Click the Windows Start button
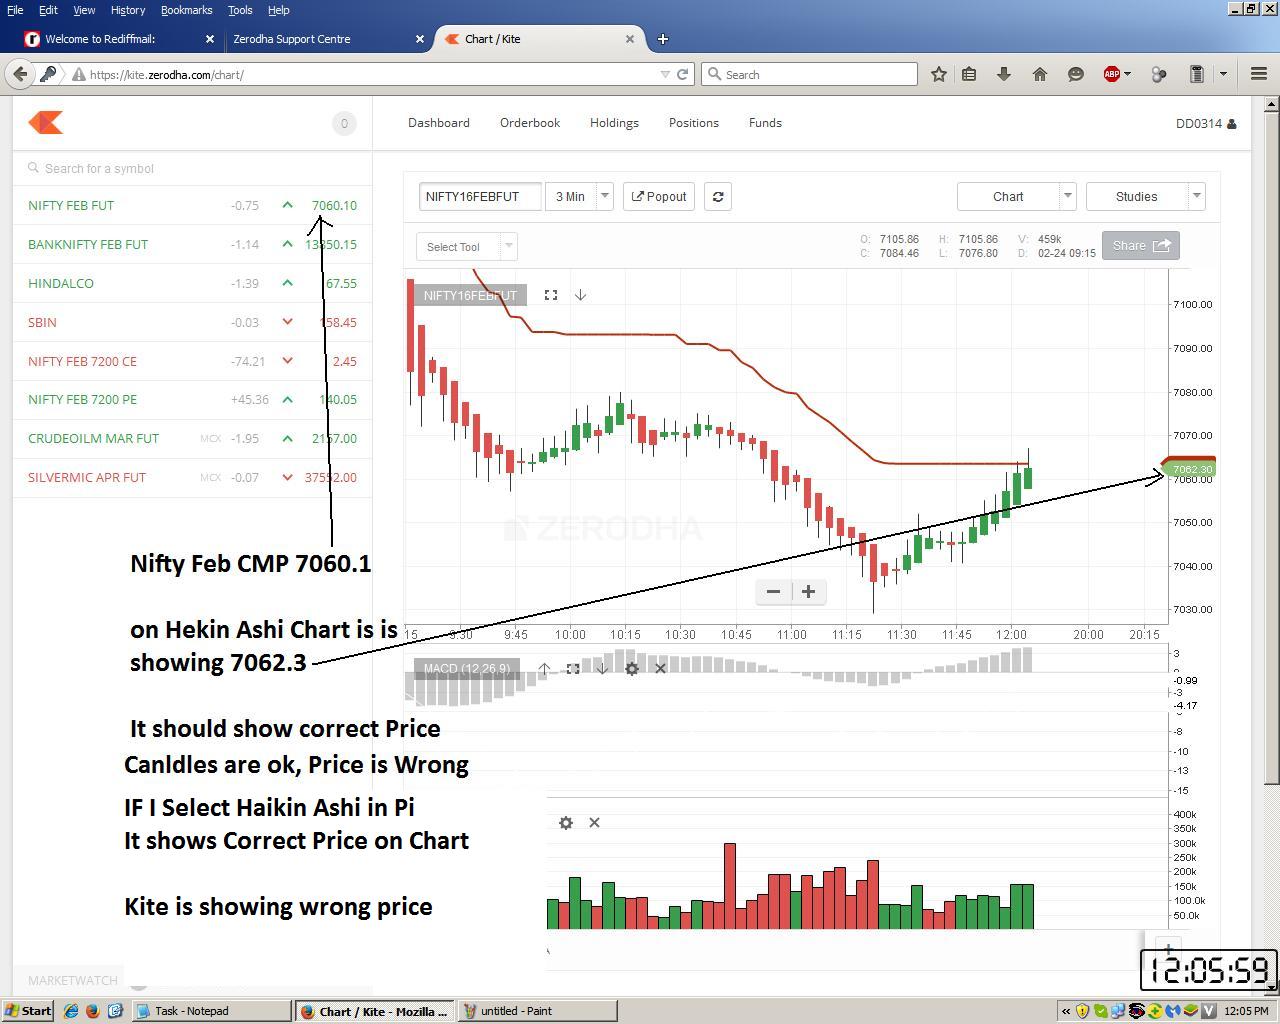The width and height of the screenshot is (1280, 1024). coord(27,1011)
